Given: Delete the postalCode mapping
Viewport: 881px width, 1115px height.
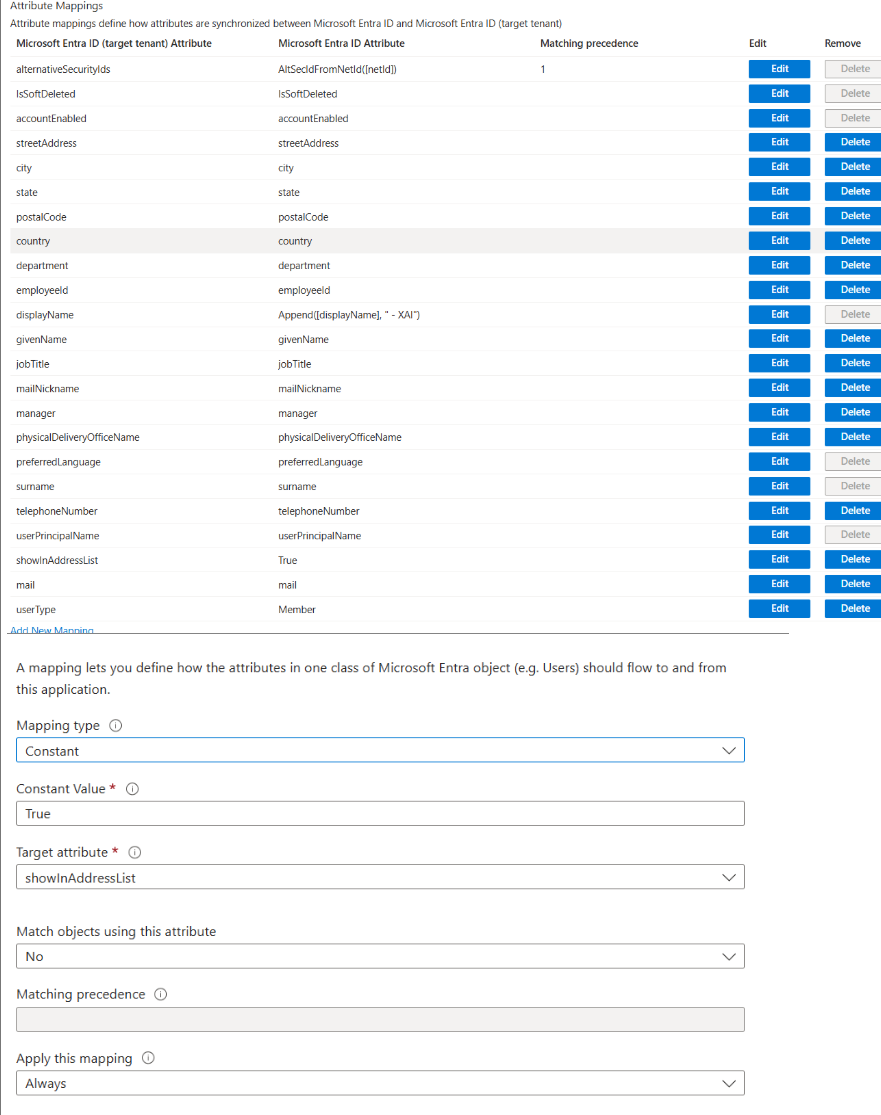Looking at the screenshot, I should point(855,215).
